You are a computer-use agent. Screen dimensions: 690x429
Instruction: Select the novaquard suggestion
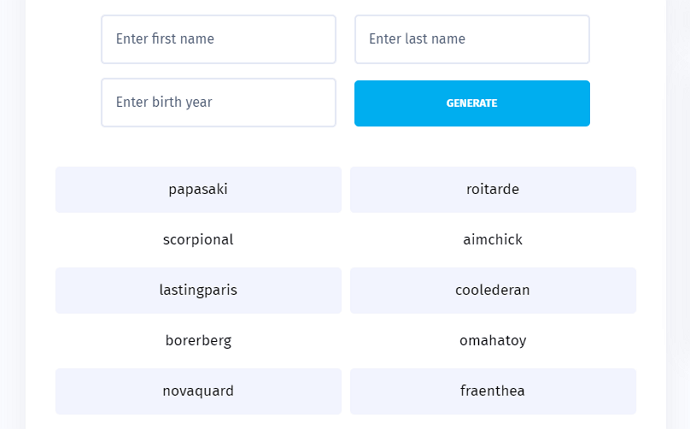(x=198, y=391)
